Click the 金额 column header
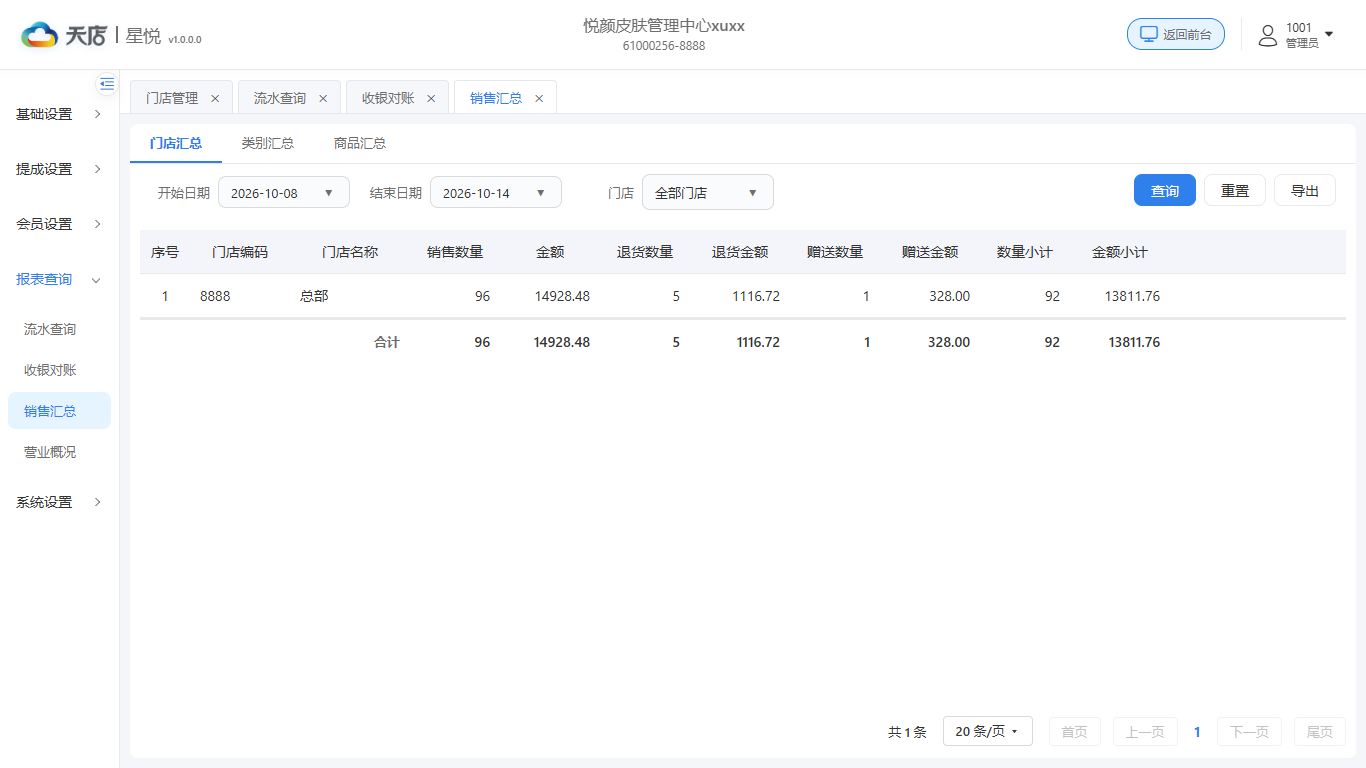 pos(550,252)
